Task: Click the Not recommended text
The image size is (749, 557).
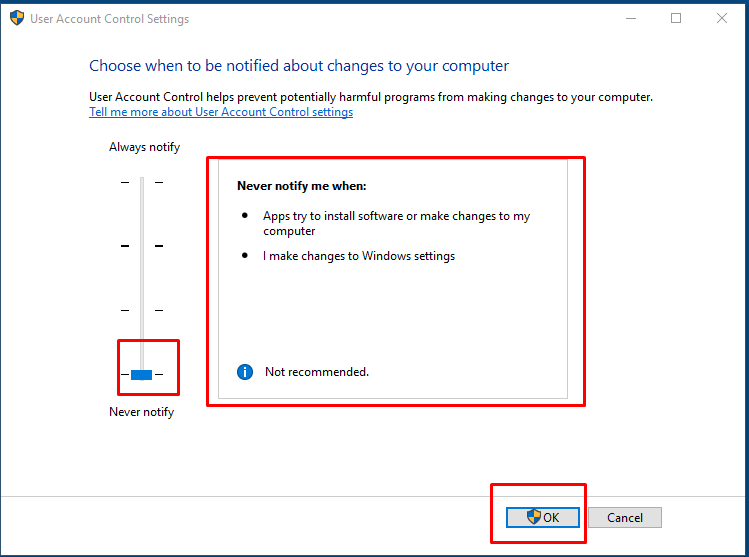Action: pyautogui.click(x=316, y=372)
